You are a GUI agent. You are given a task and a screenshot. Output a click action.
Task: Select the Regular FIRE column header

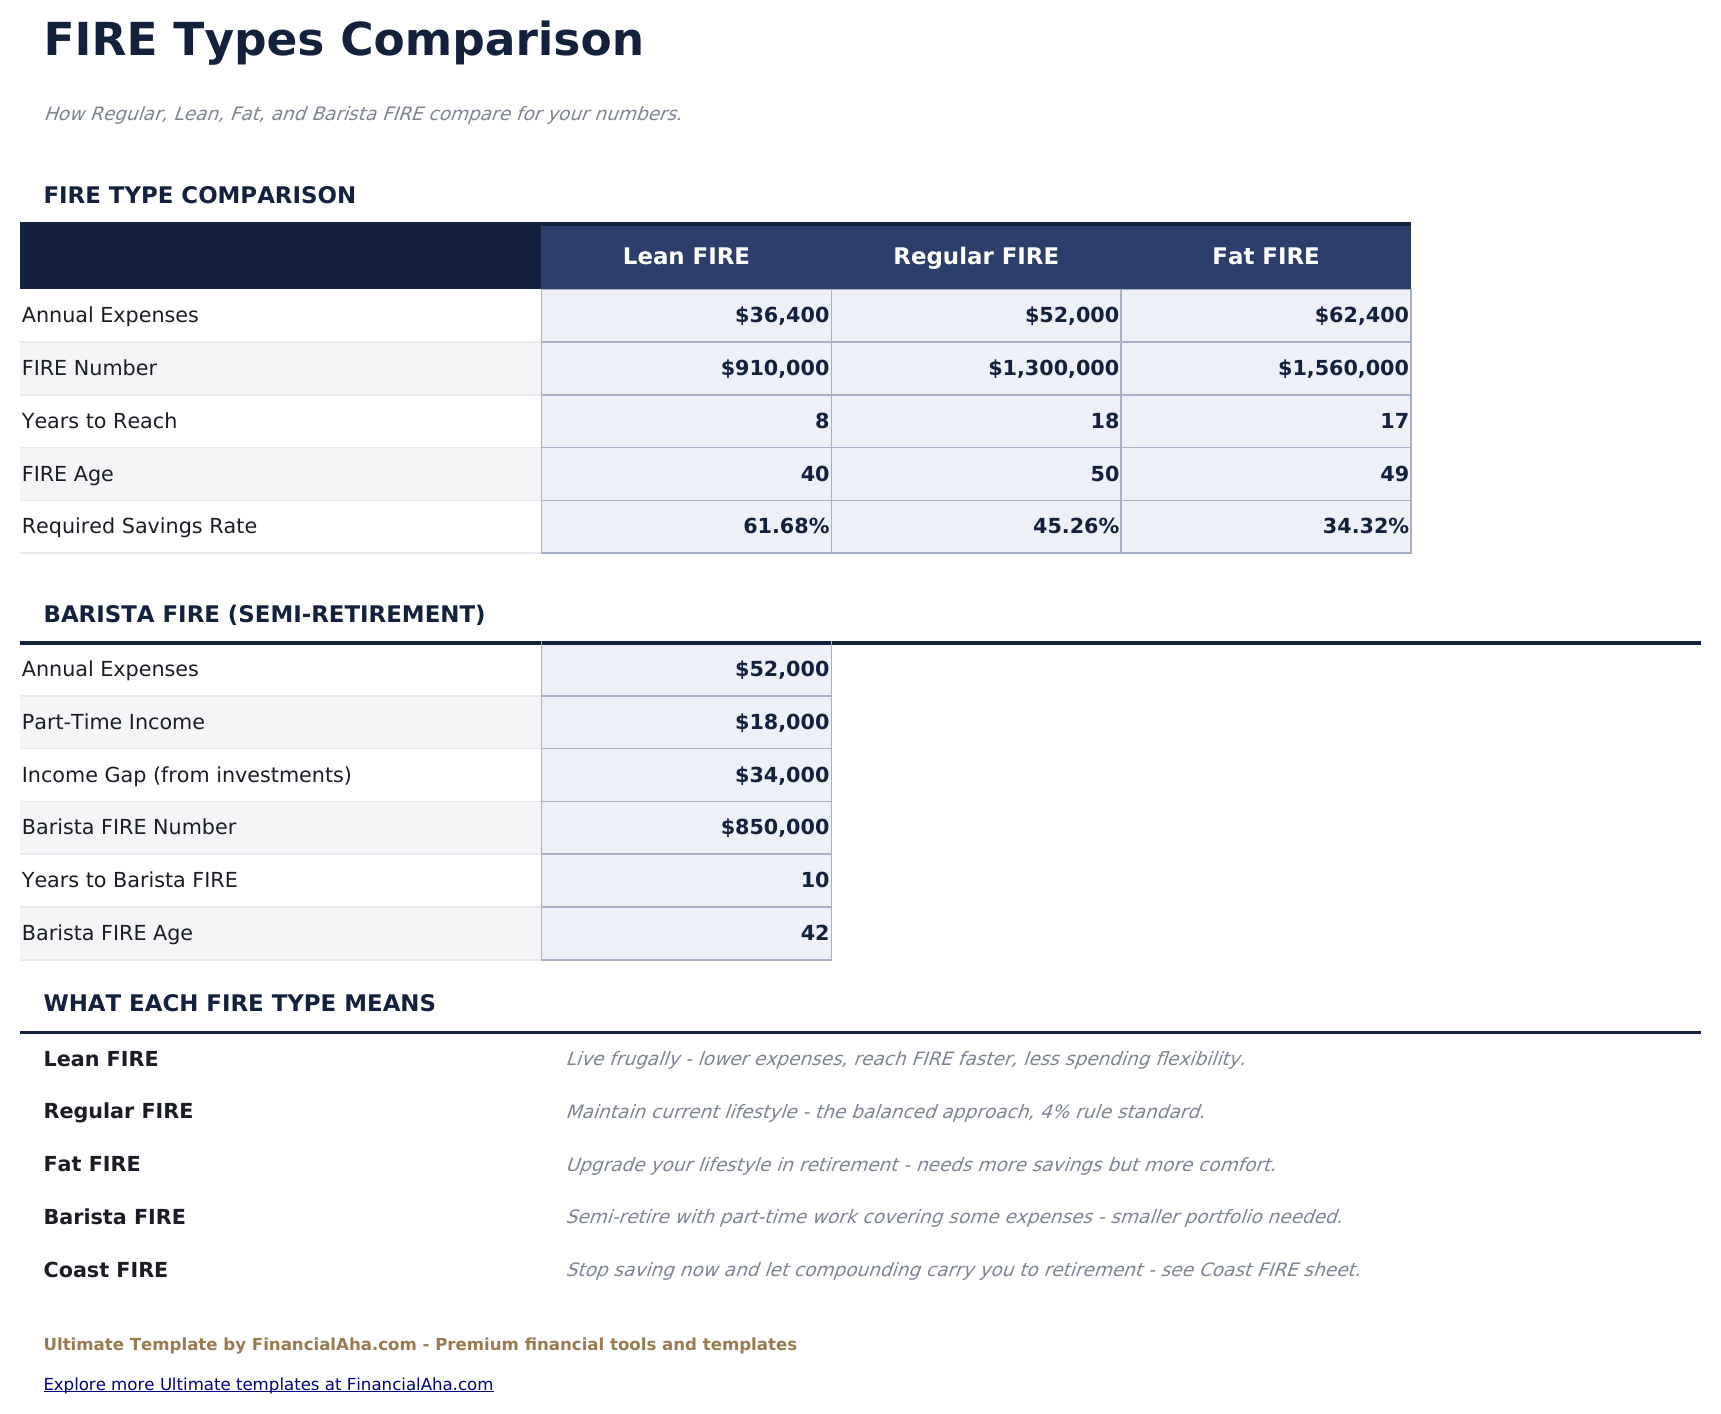(x=976, y=256)
